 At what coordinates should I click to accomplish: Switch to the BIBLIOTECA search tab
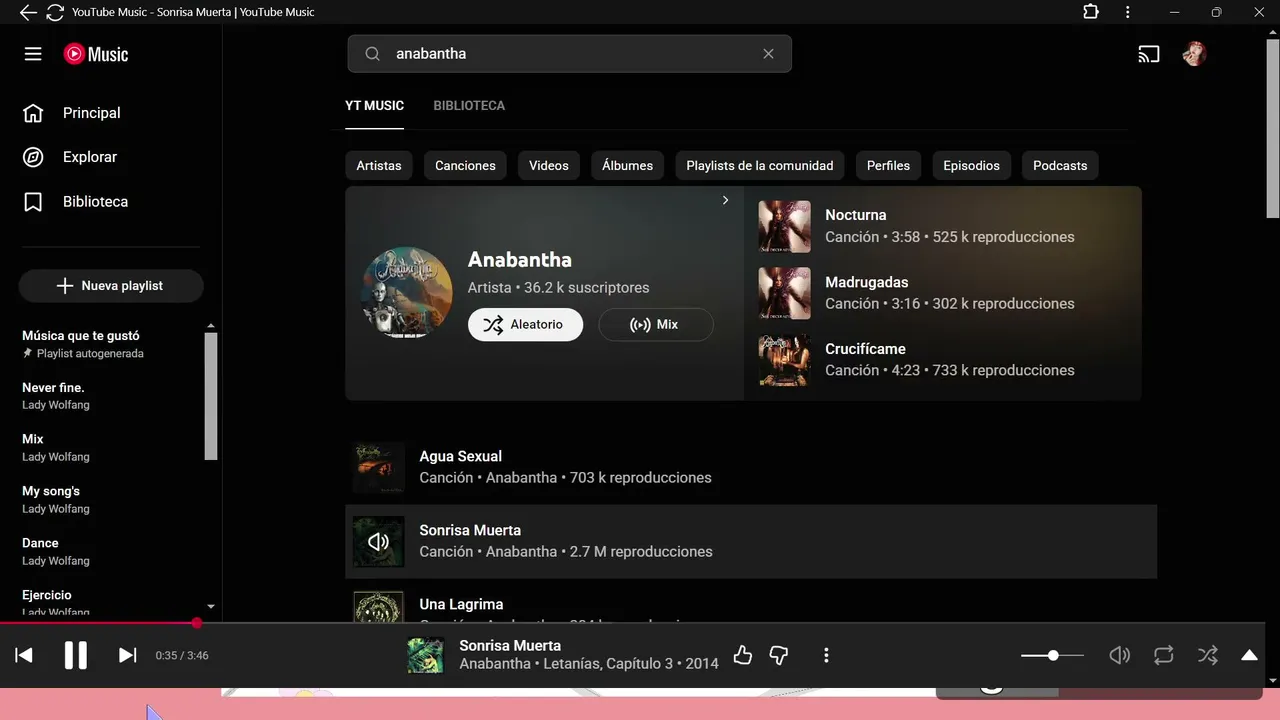(469, 106)
